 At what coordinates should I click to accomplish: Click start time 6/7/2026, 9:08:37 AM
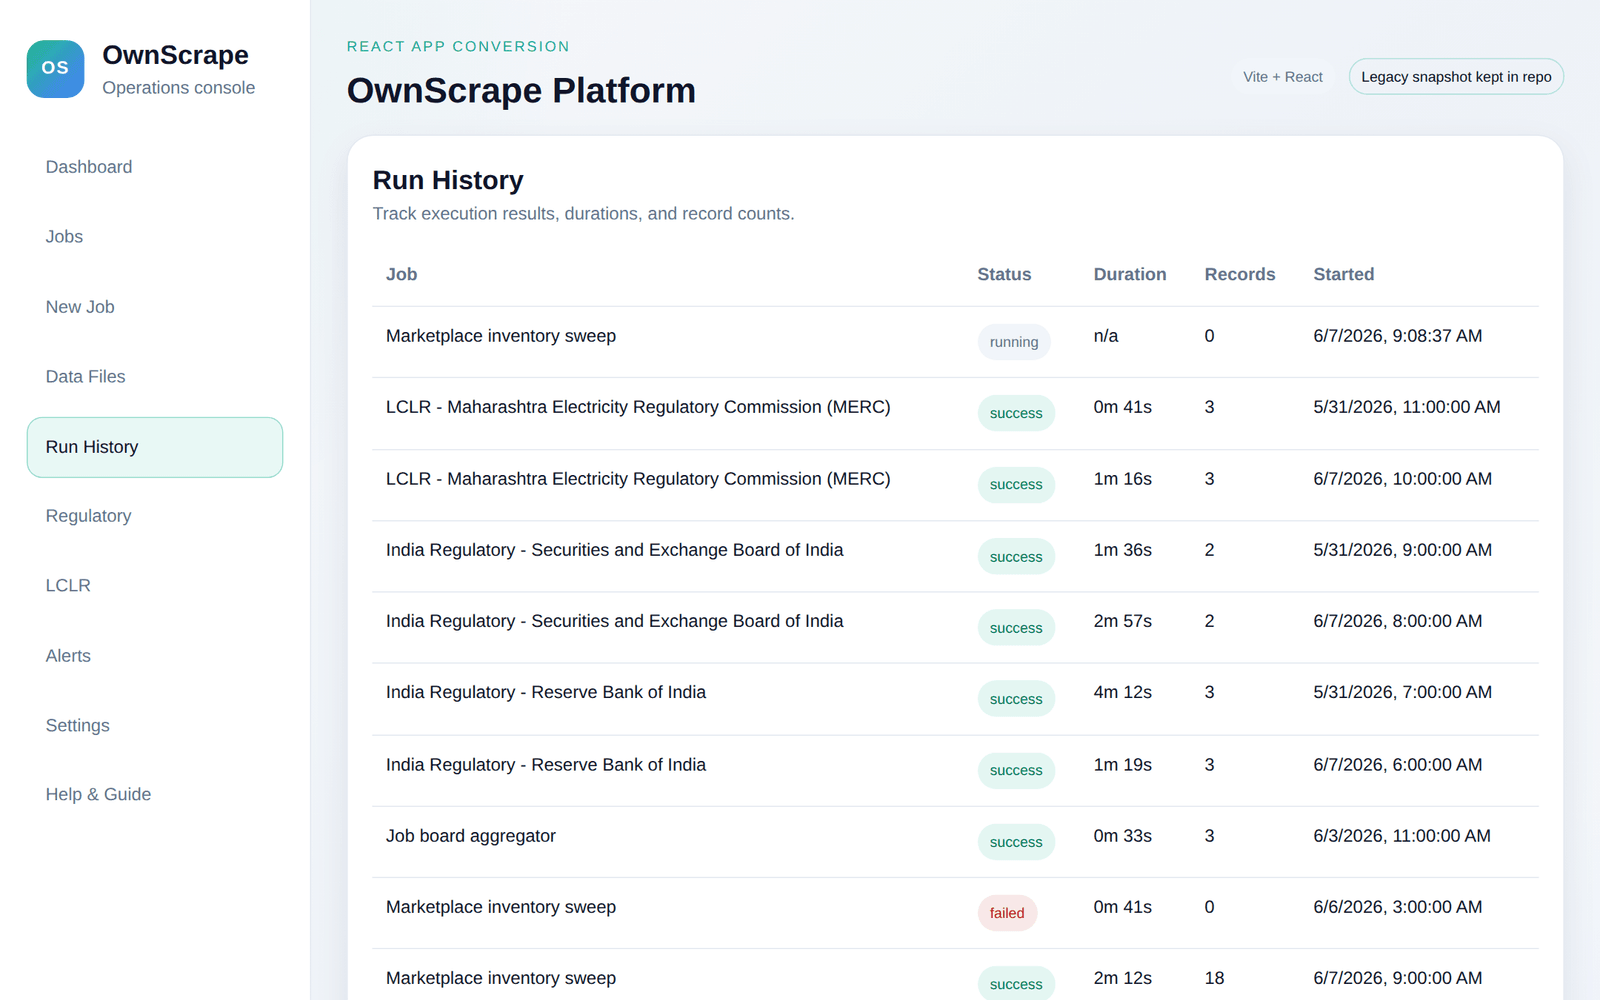coord(1398,336)
